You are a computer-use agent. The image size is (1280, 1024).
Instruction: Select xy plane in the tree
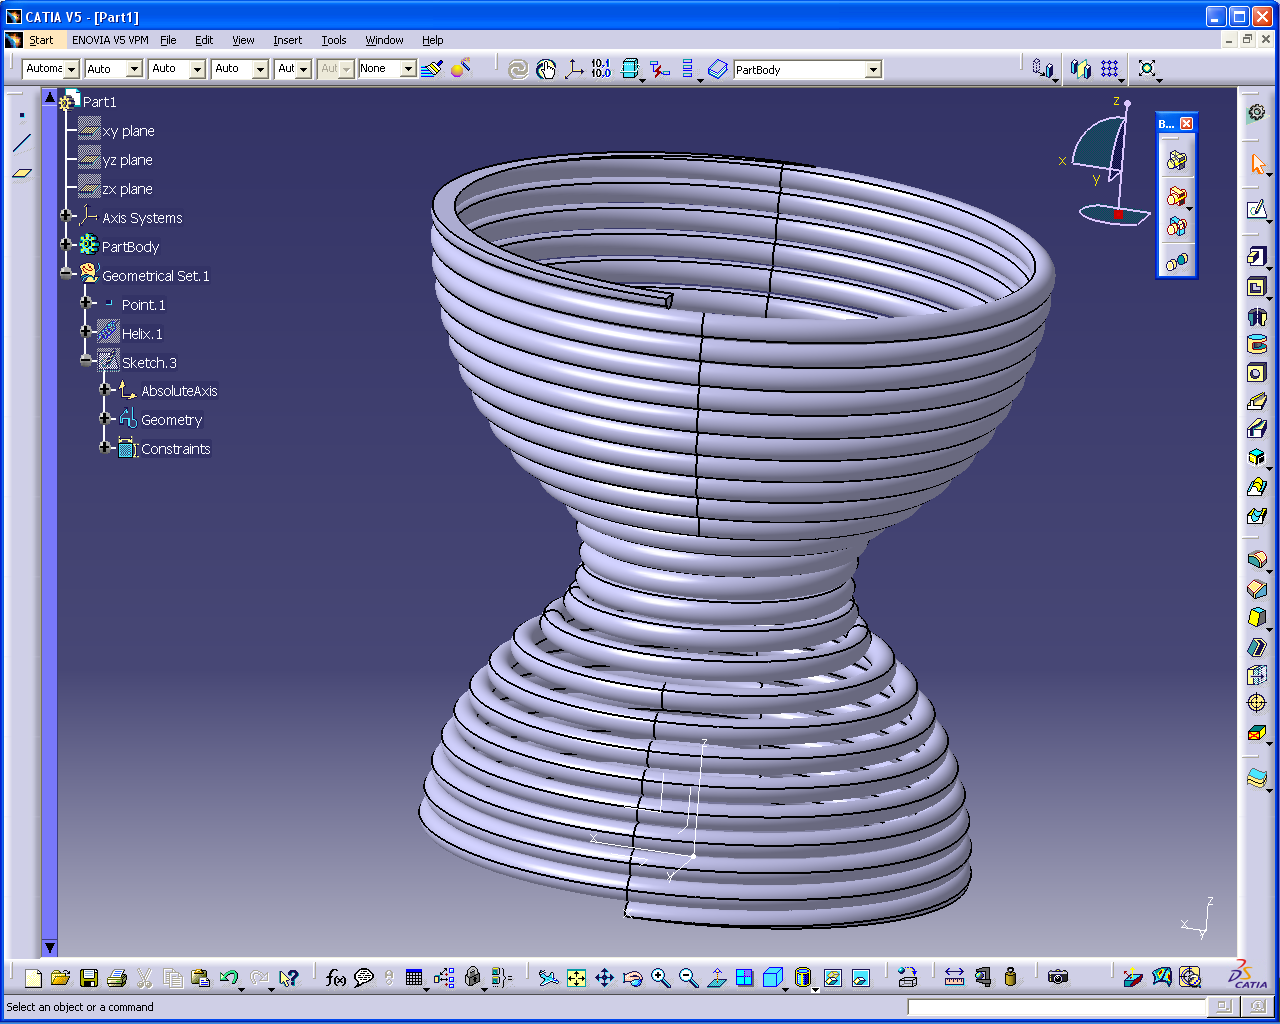[128, 131]
